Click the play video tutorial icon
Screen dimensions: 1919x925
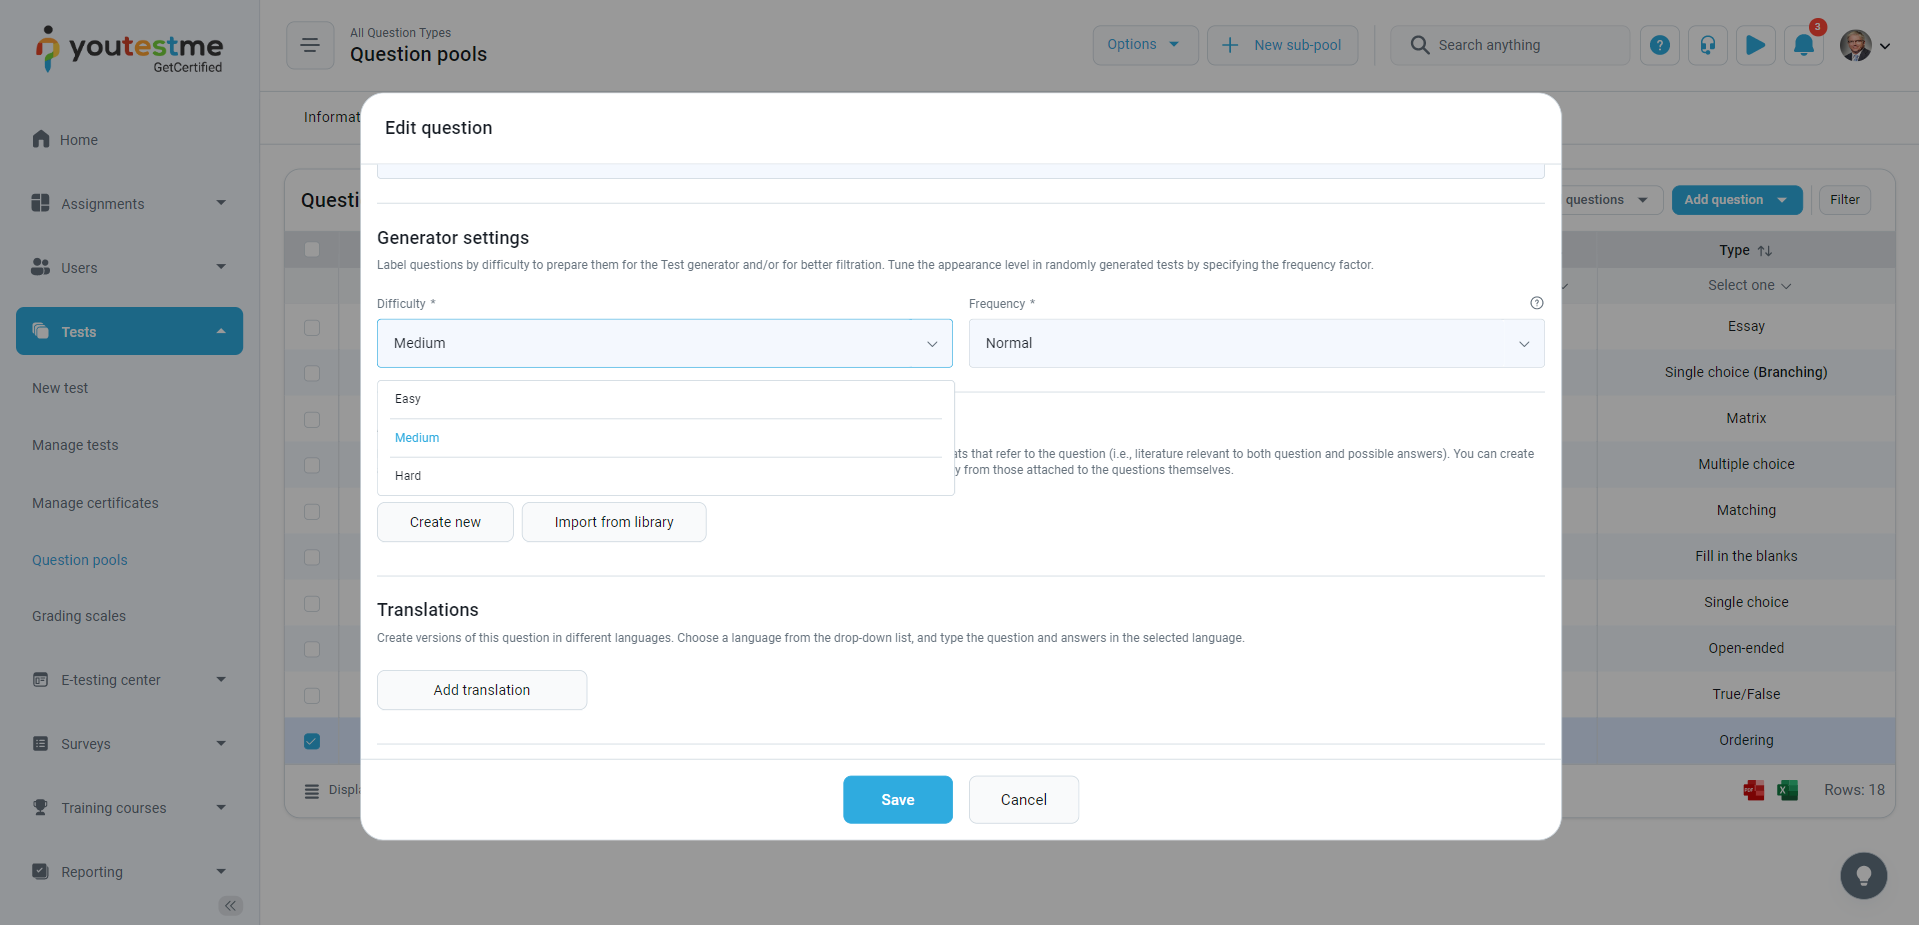(1755, 45)
